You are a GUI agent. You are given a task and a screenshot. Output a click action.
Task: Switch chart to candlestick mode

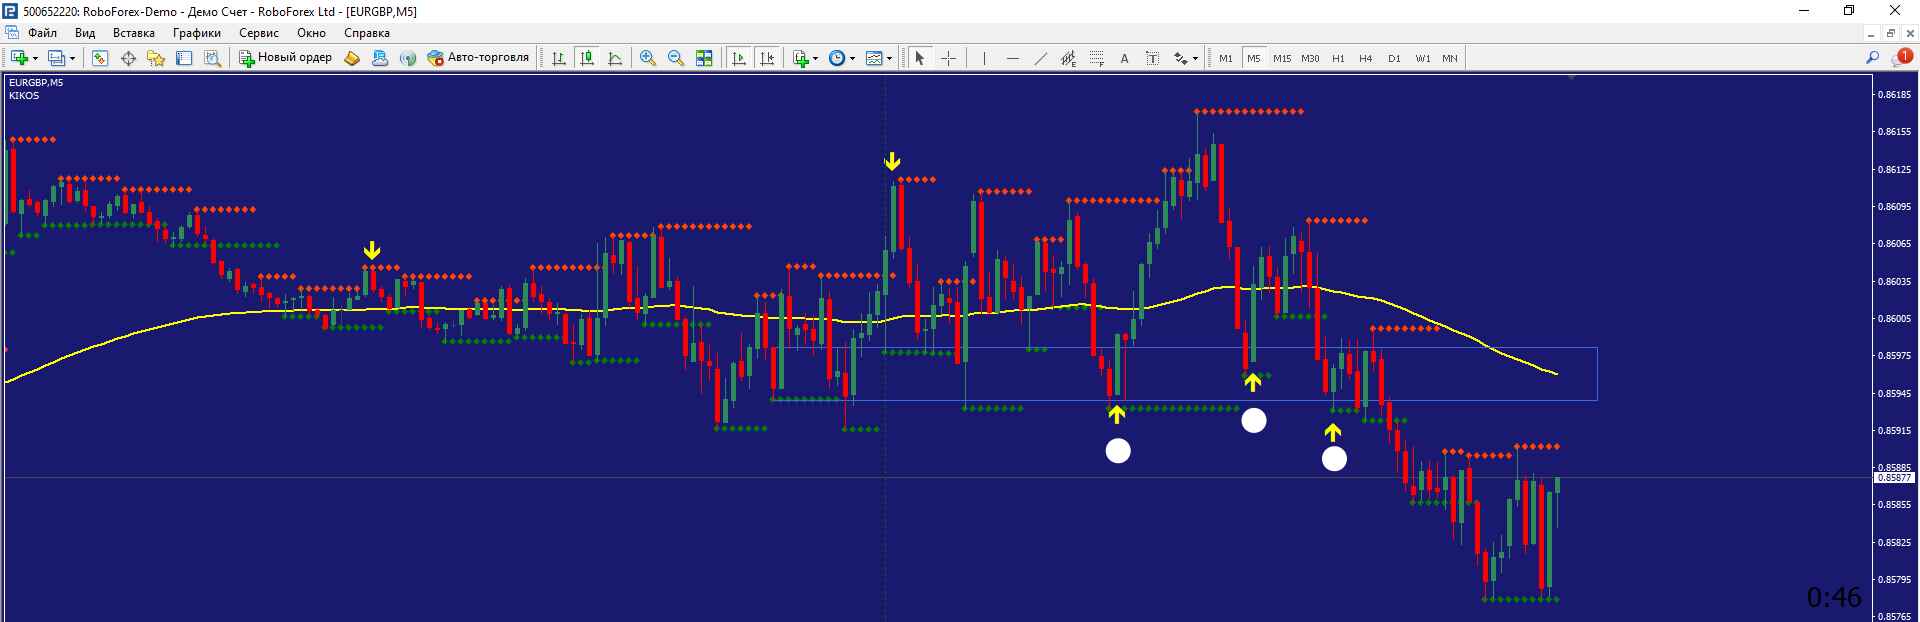click(x=587, y=58)
